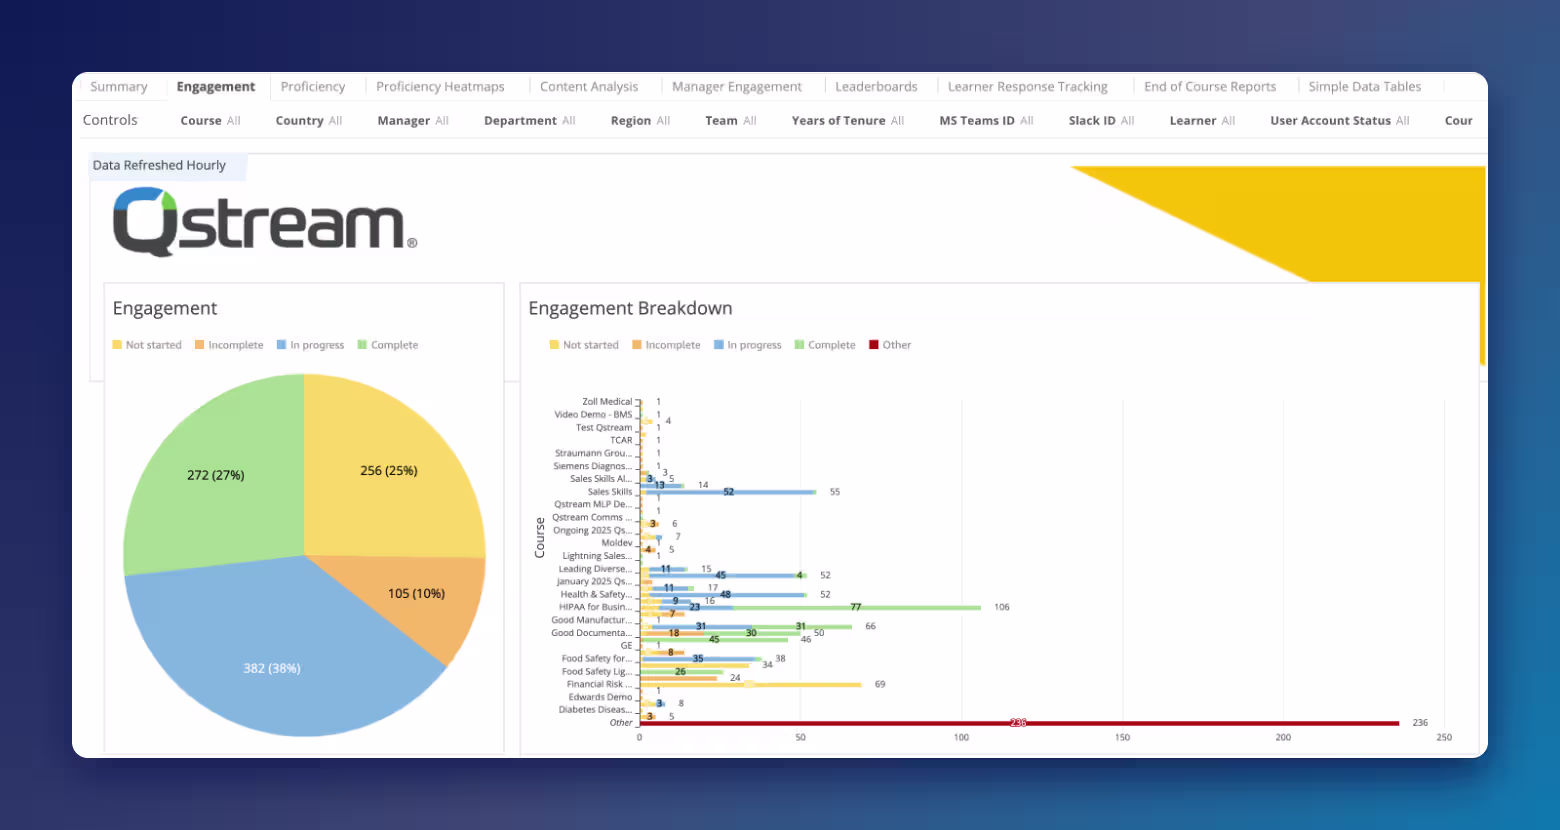Open the Learner filter dropdown
1560x830 pixels.
point(1202,121)
